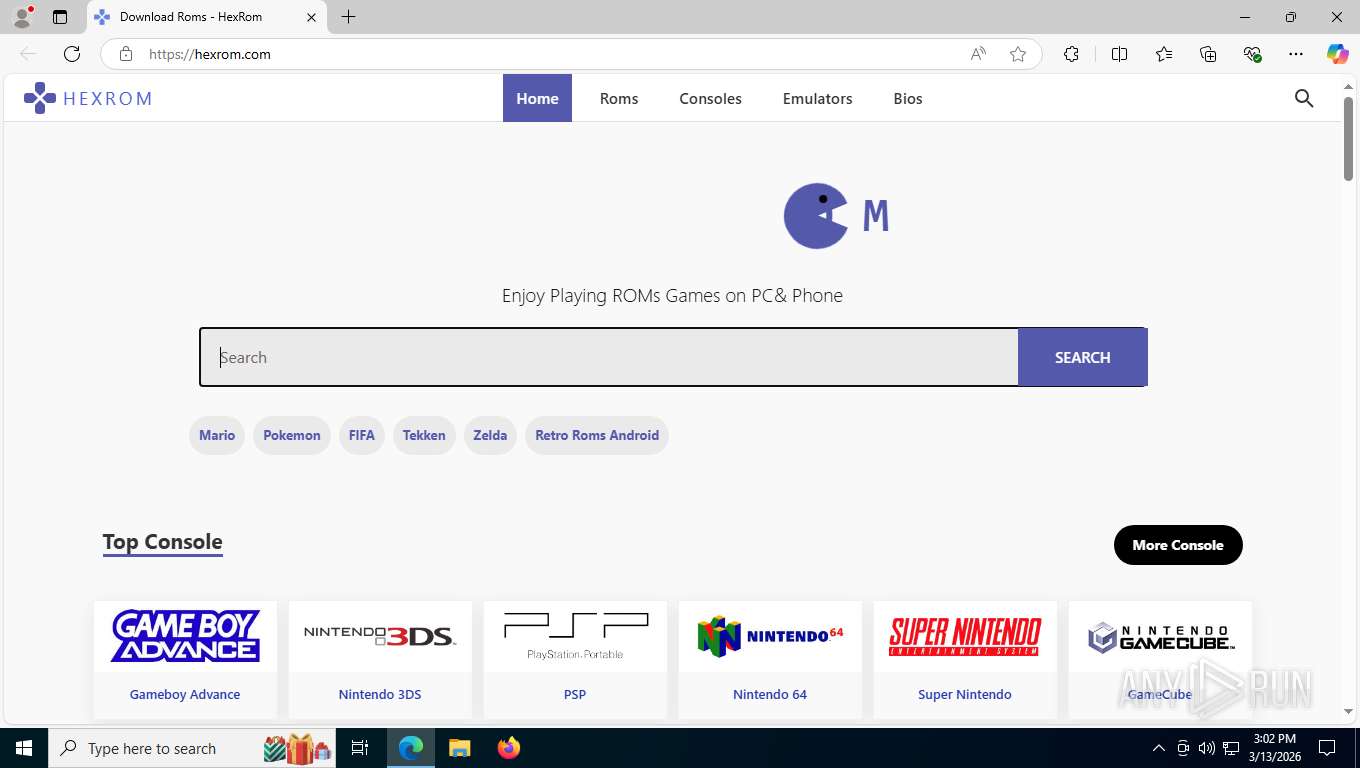
Task: Click the Nintendo 3DS text link
Action: click(380, 694)
